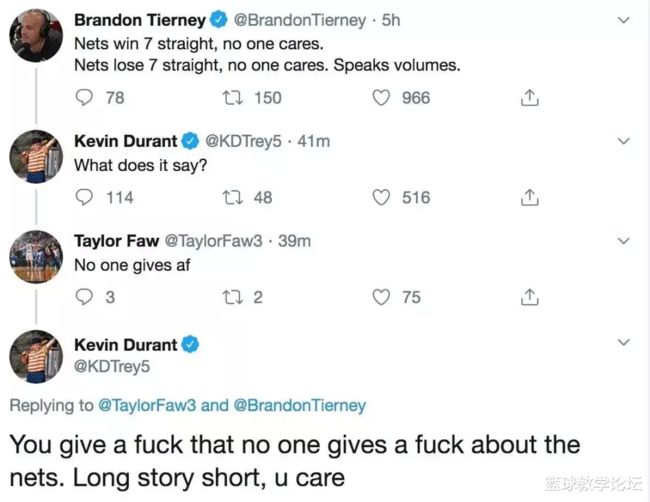The height and width of the screenshot is (502, 650).
Task: Open @TaylorFaw3 link in Replying to line
Action: (146, 405)
